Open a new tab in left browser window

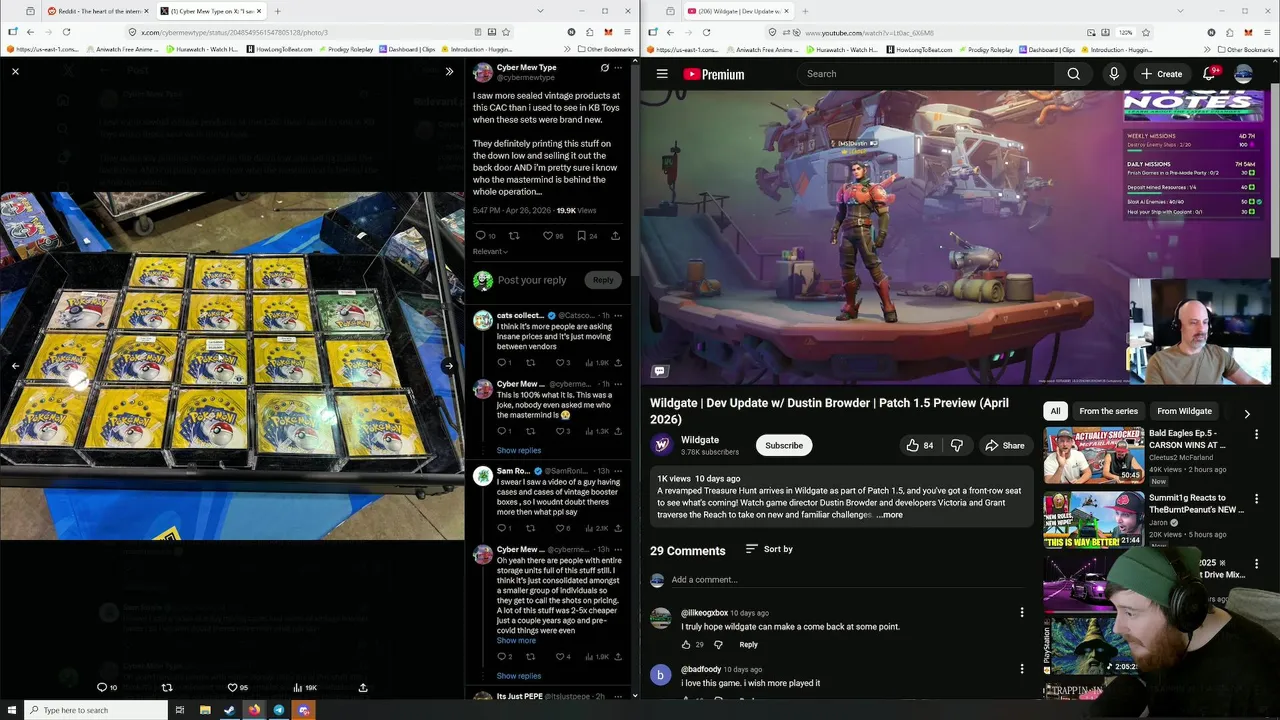point(279,11)
